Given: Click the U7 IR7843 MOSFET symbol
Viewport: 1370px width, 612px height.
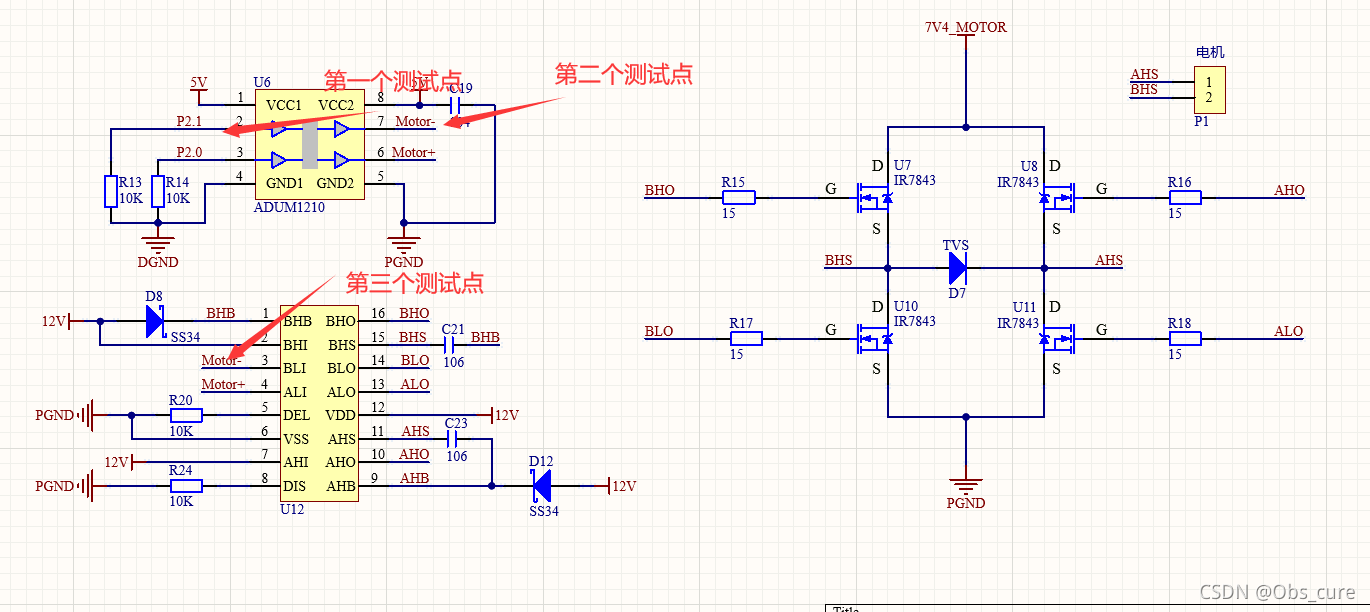Looking at the screenshot, I should (x=873, y=198).
